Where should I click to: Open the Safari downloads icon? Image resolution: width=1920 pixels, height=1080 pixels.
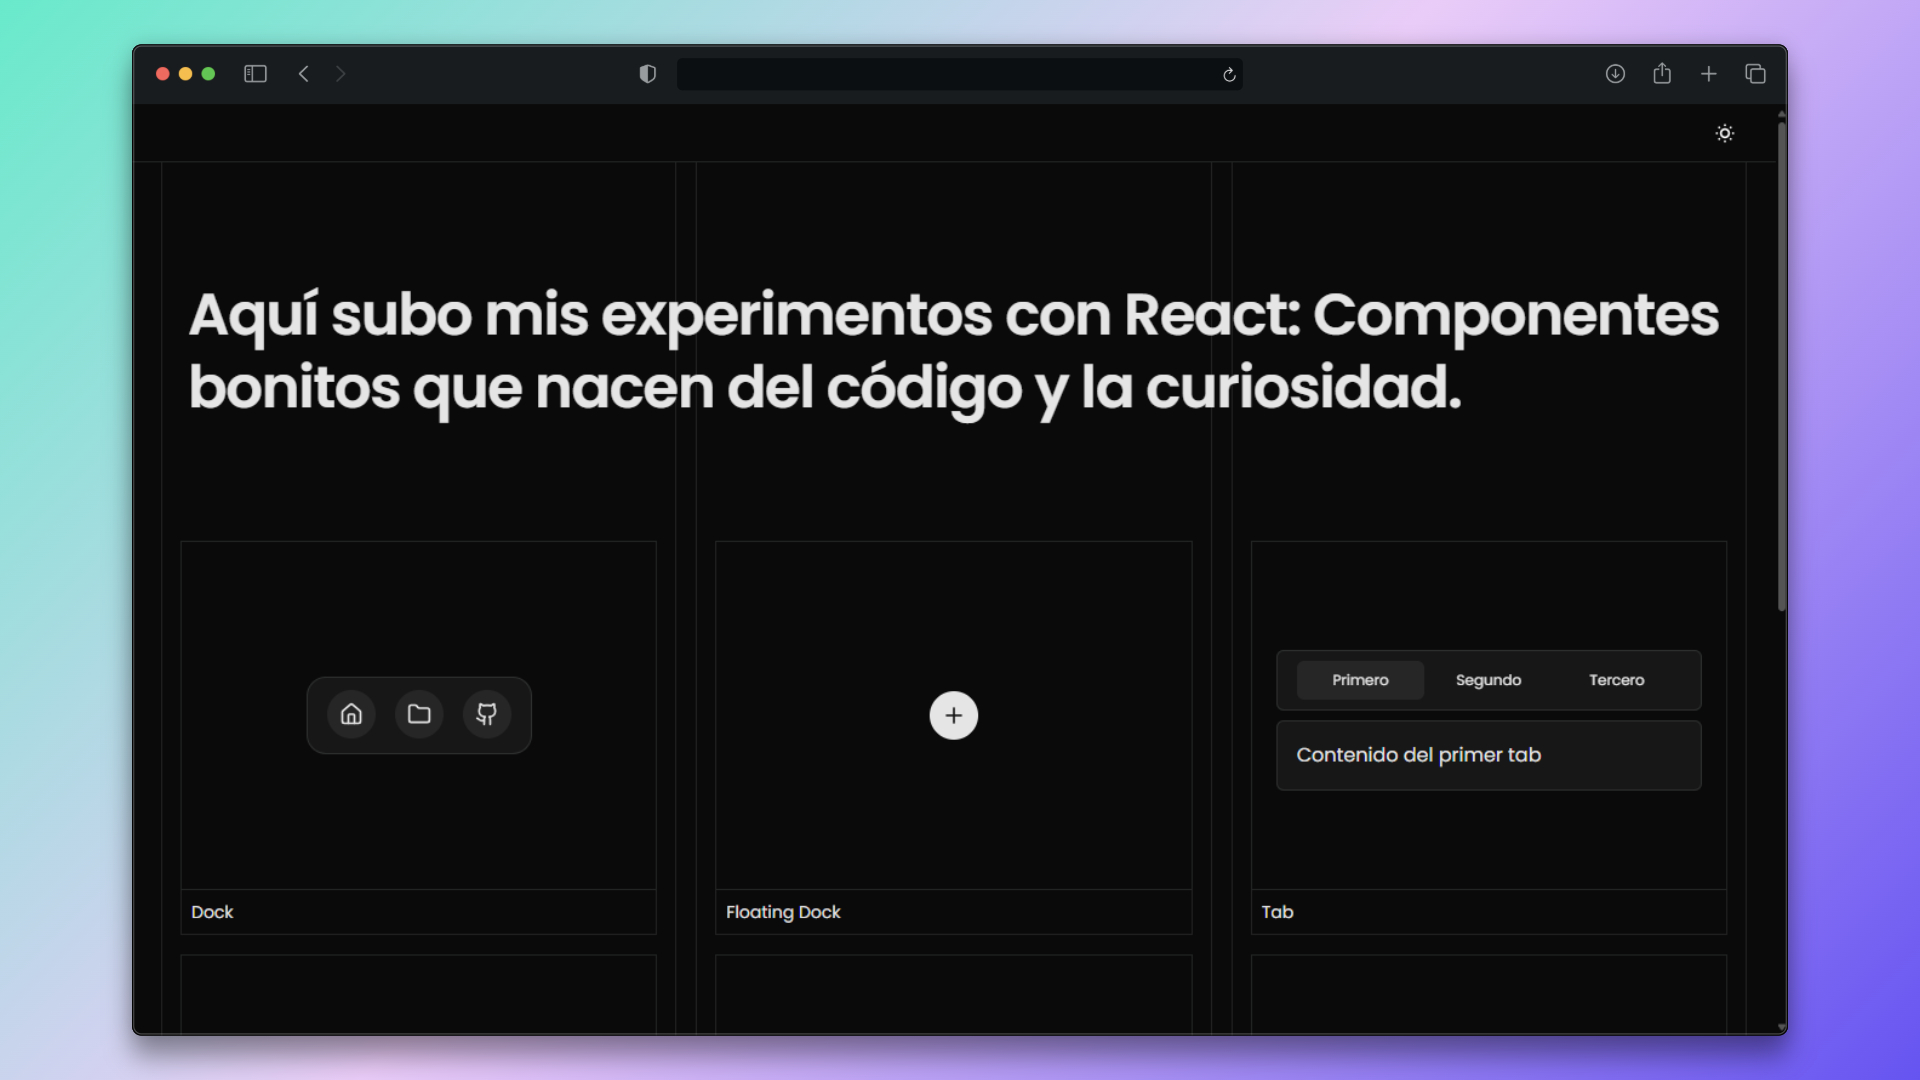[x=1615, y=73]
